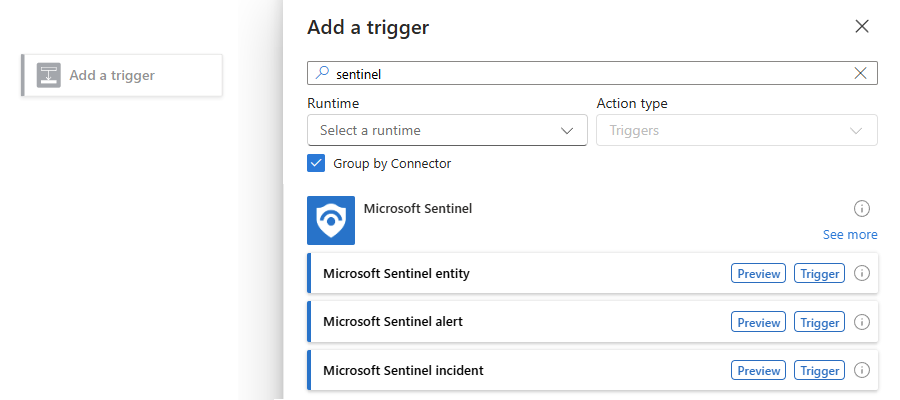Uncheck Group by Connector checkbox

coord(316,164)
